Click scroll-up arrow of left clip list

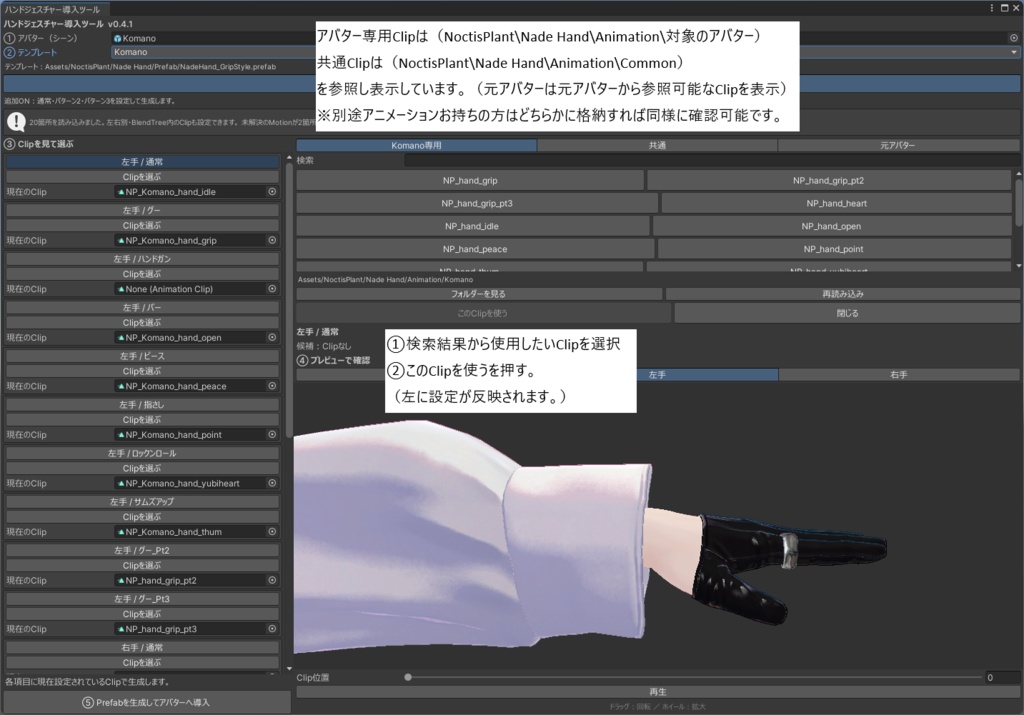tap(289, 159)
